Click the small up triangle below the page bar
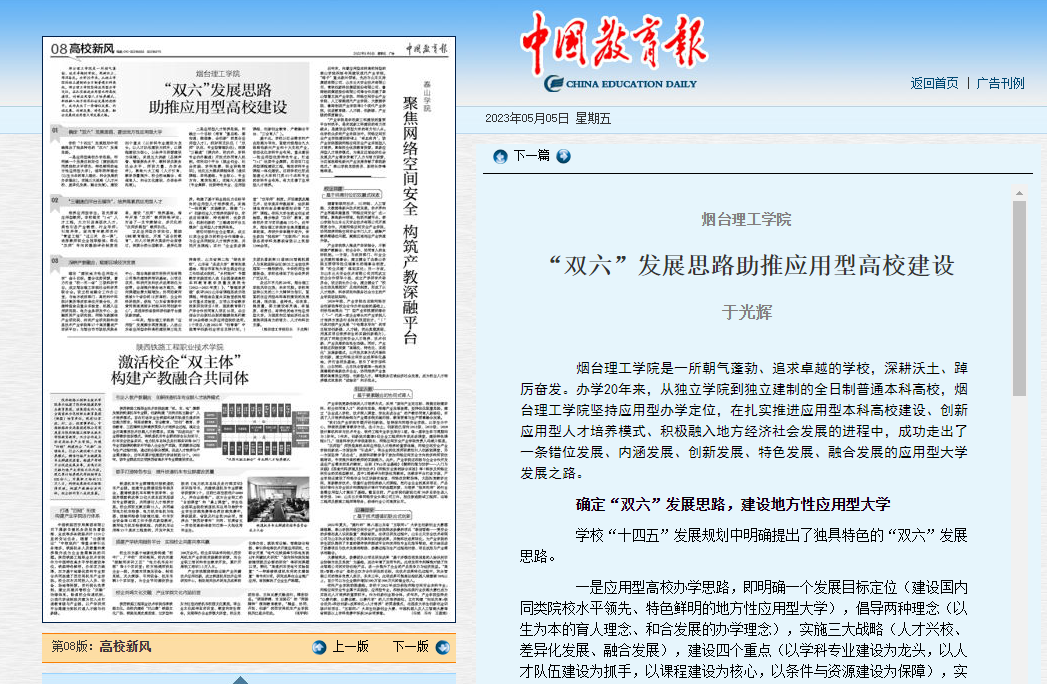The image size is (1047, 684). pyautogui.click(x=240, y=679)
